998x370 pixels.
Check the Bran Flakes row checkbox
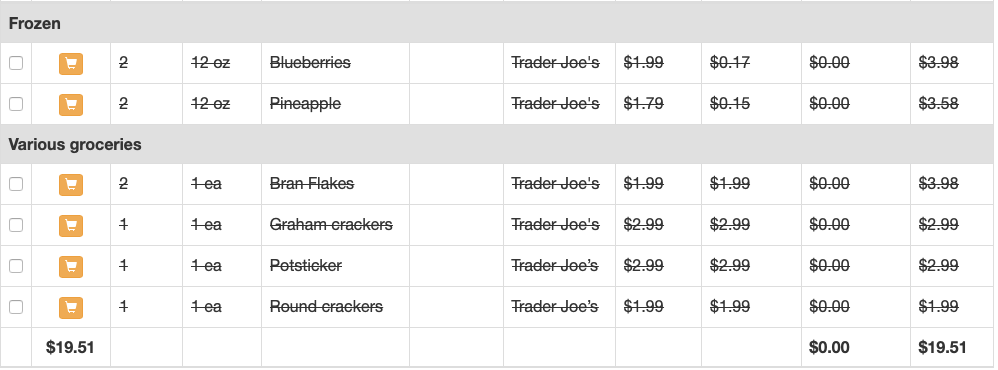click(x=16, y=184)
